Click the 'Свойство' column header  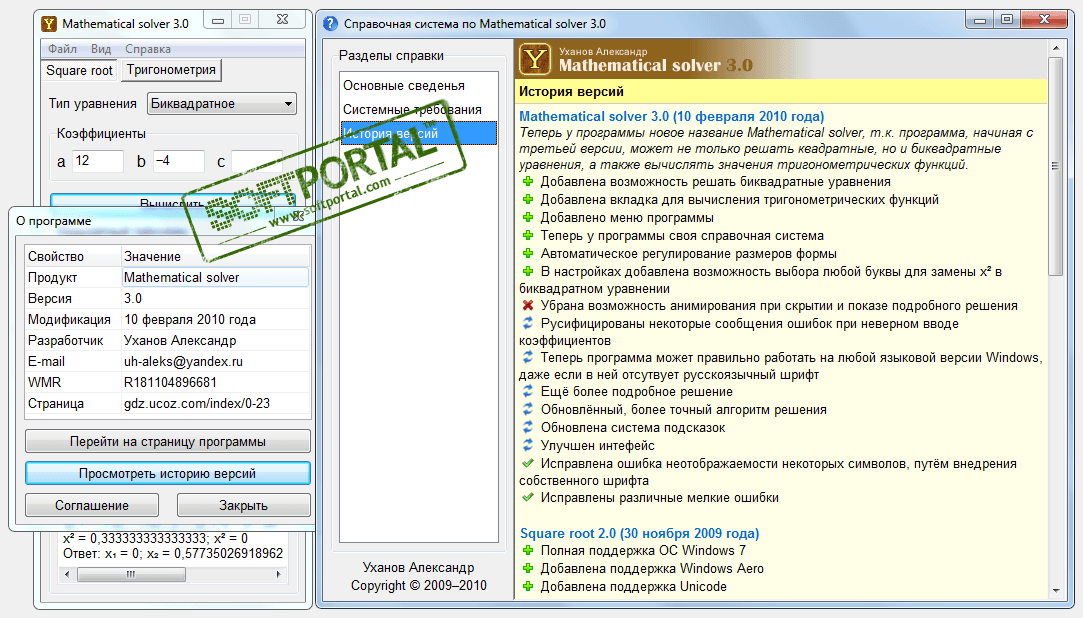(x=73, y=256)
